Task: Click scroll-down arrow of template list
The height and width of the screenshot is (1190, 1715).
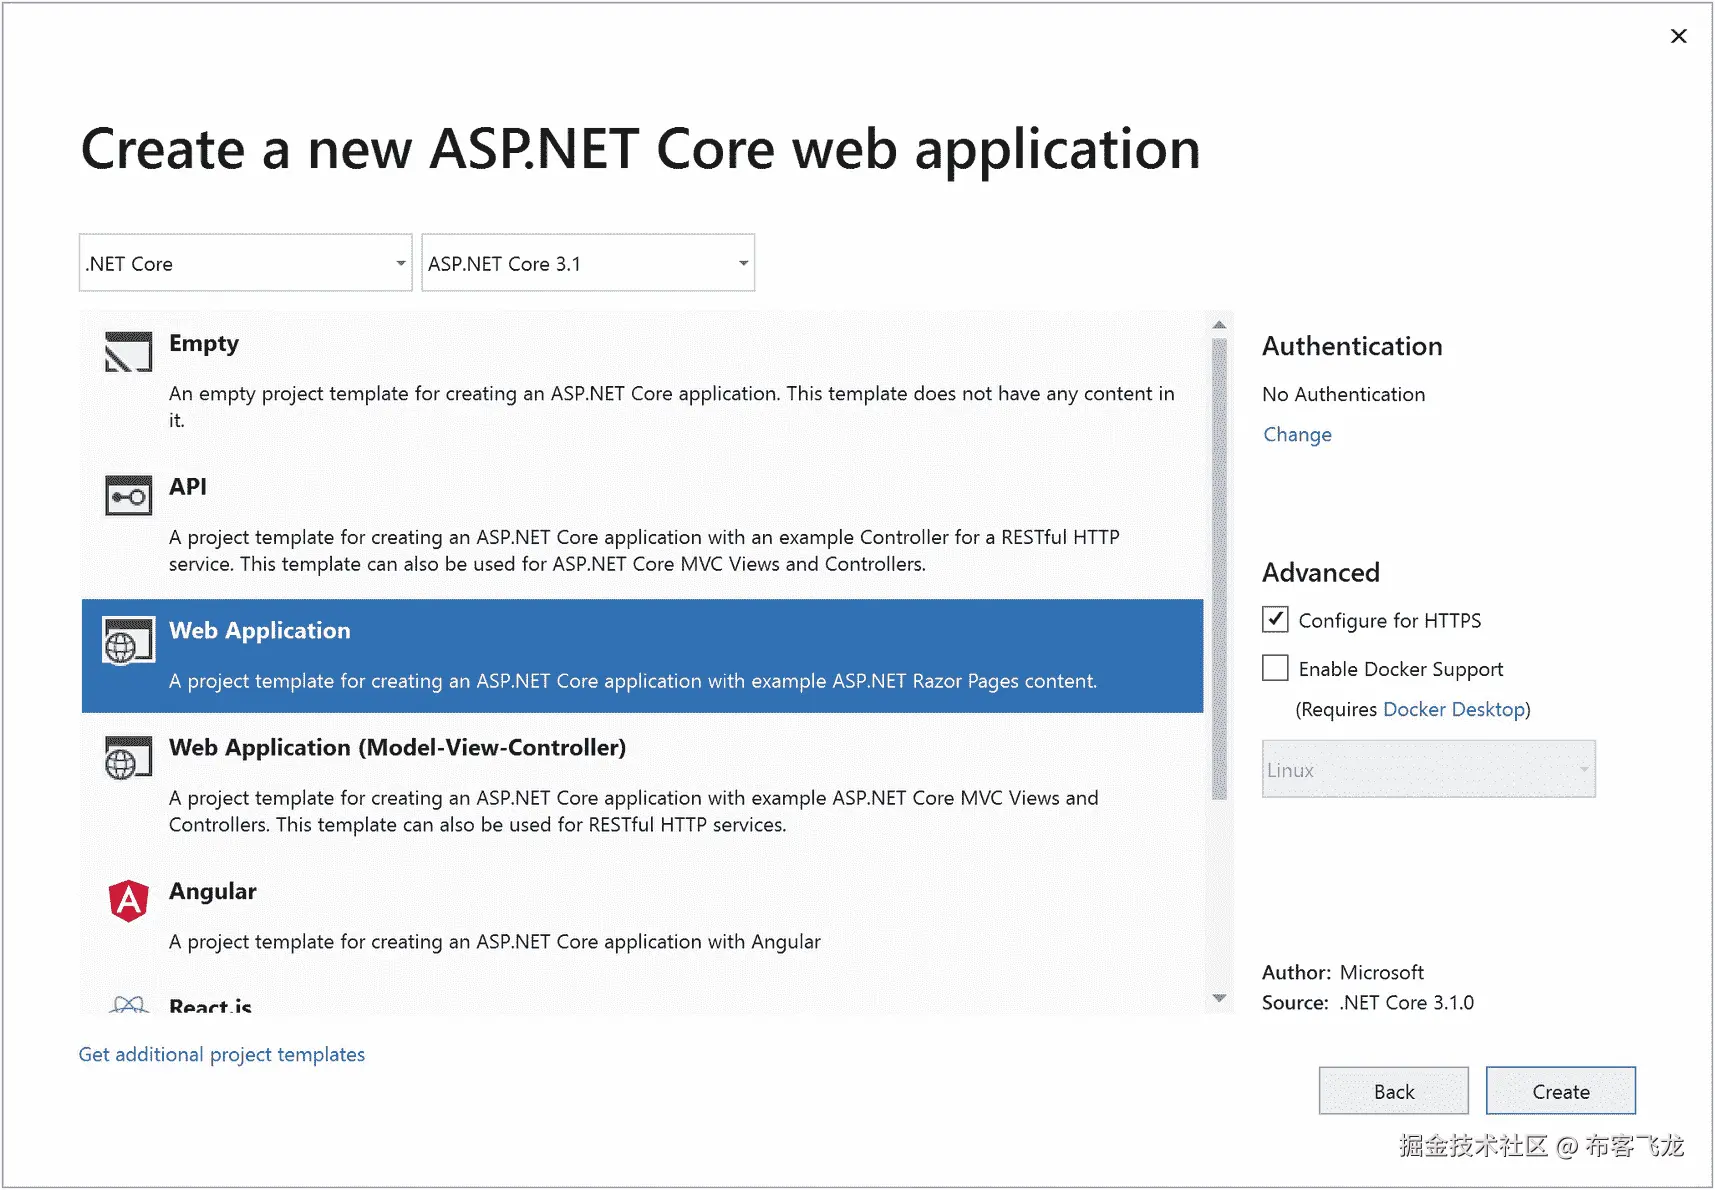Action: (1219, 998)
